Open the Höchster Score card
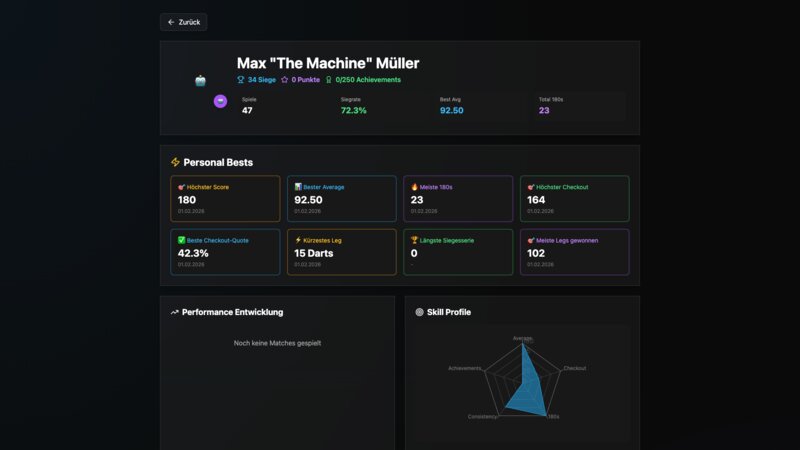800x450 pixels. coord(225,199)
